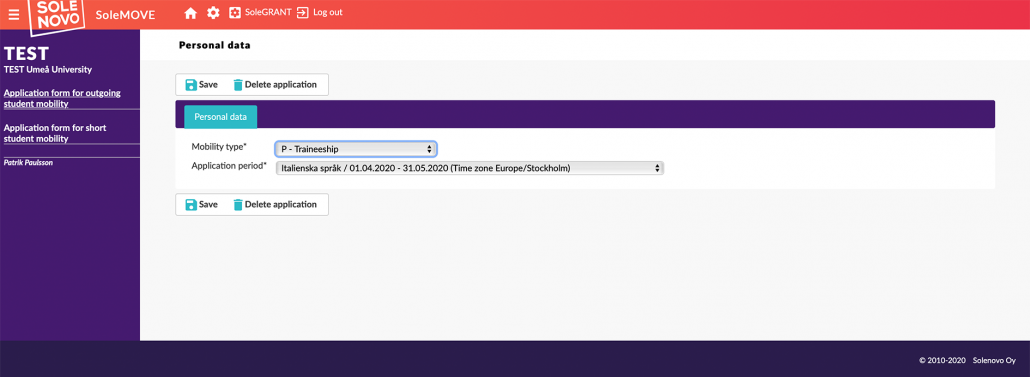Click bottom Delete application button label
This screenshot has height=377, width=1030.
[280, 204]
